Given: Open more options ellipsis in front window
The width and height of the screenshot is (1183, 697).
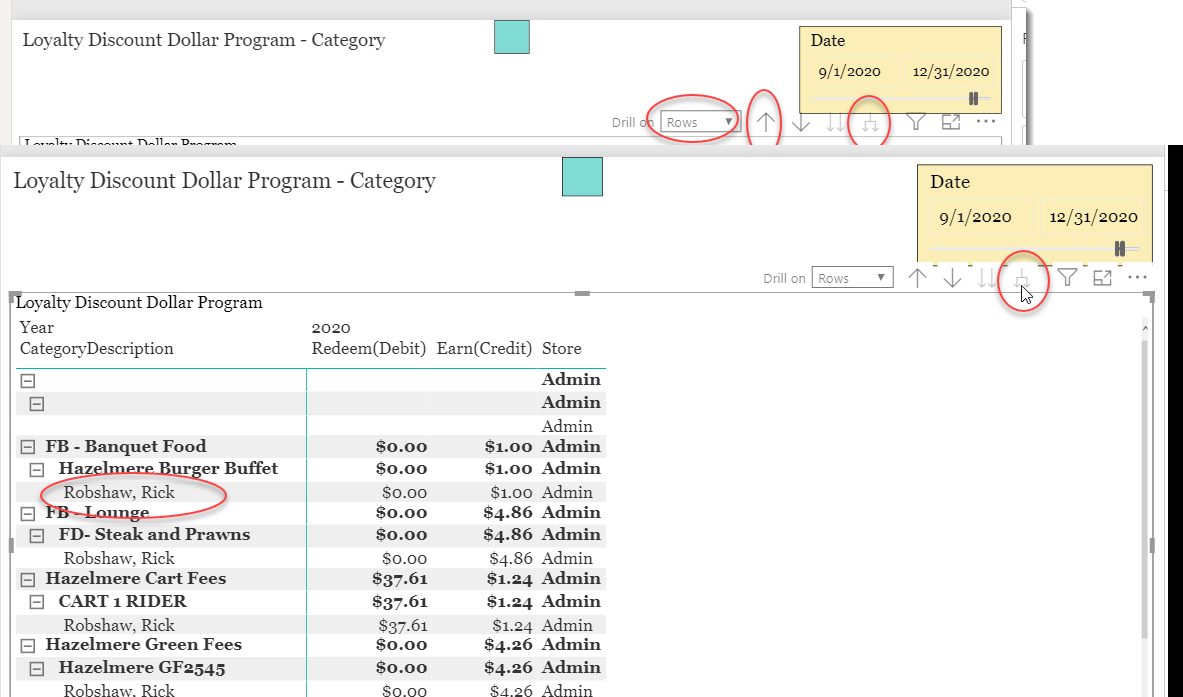Looking at the screenshot, I should 1137,277.
